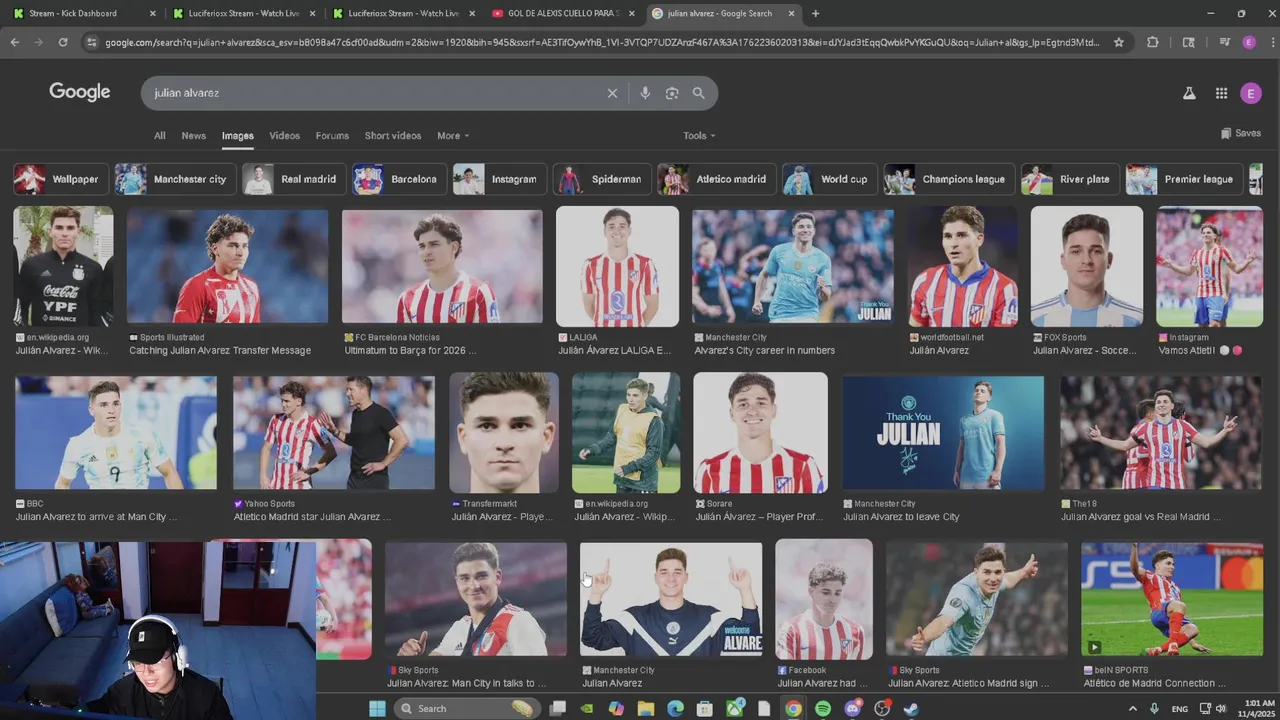This screenshot has width=1280, height=720.
Task: Open the Windows Start menu
Action: pos(377,708)
